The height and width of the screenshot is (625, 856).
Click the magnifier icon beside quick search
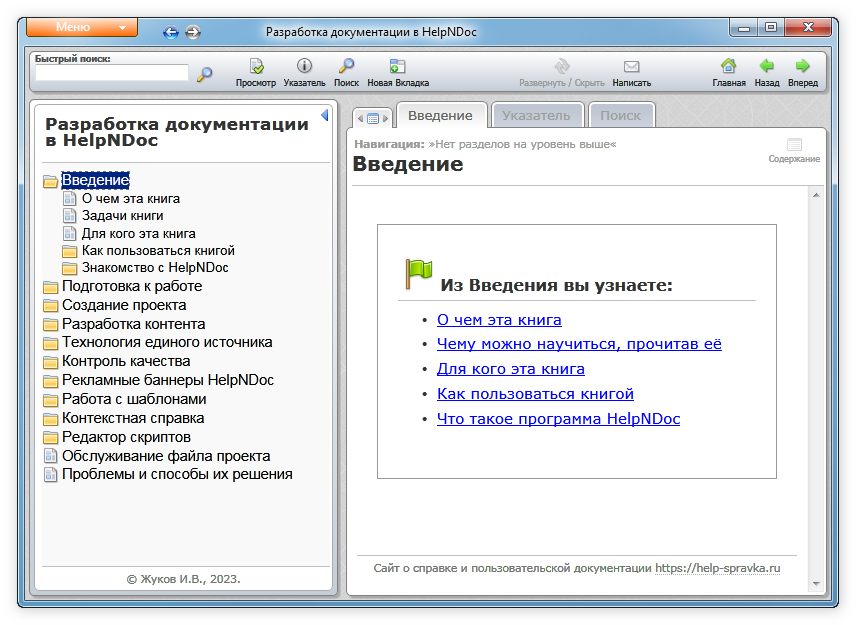pyautogui.click(x=205, y=74)
